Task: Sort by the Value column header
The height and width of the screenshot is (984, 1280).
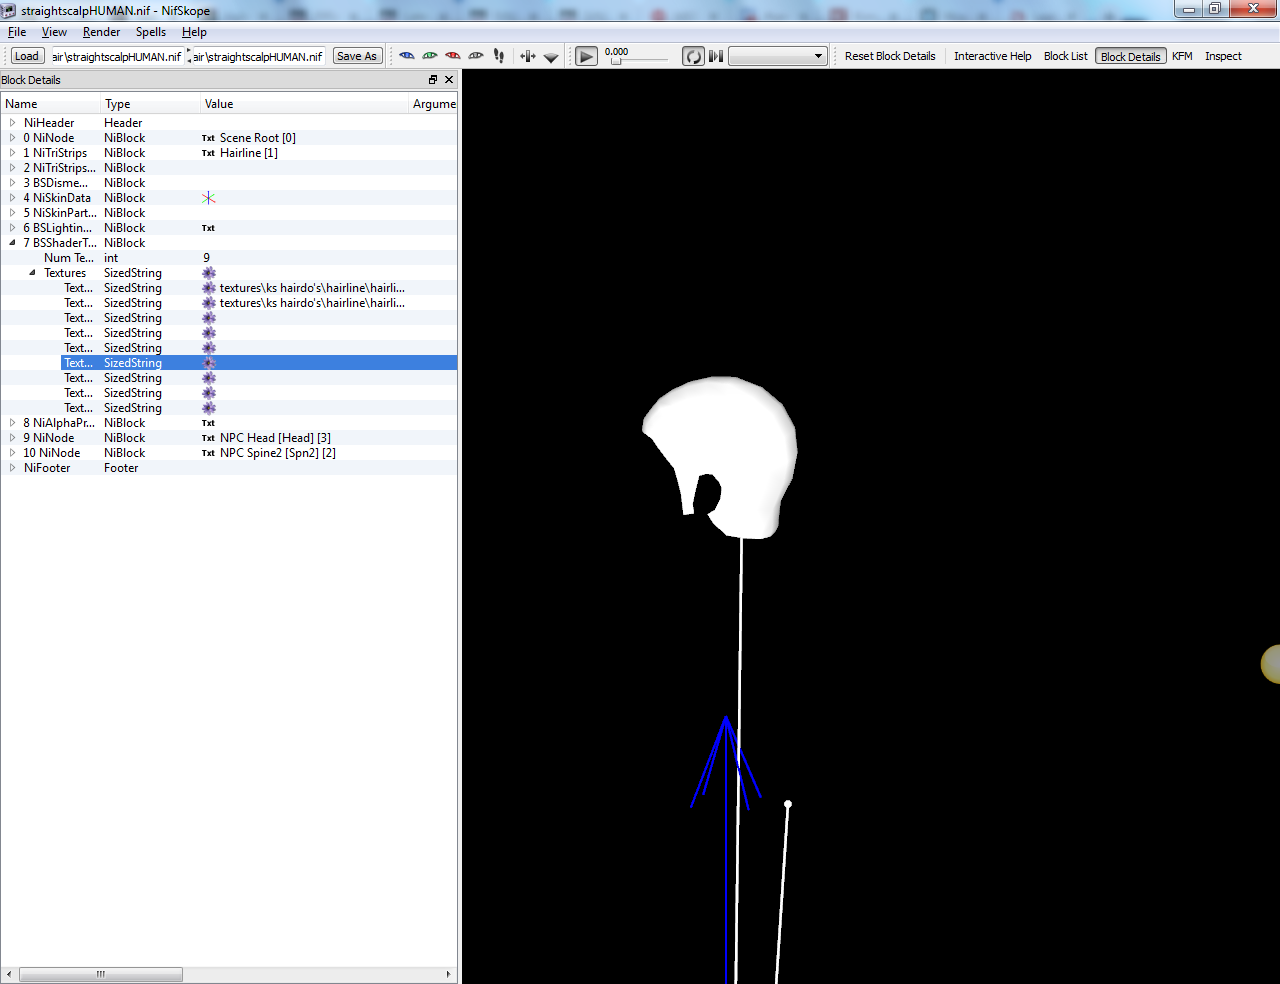Action: (304, 104)
